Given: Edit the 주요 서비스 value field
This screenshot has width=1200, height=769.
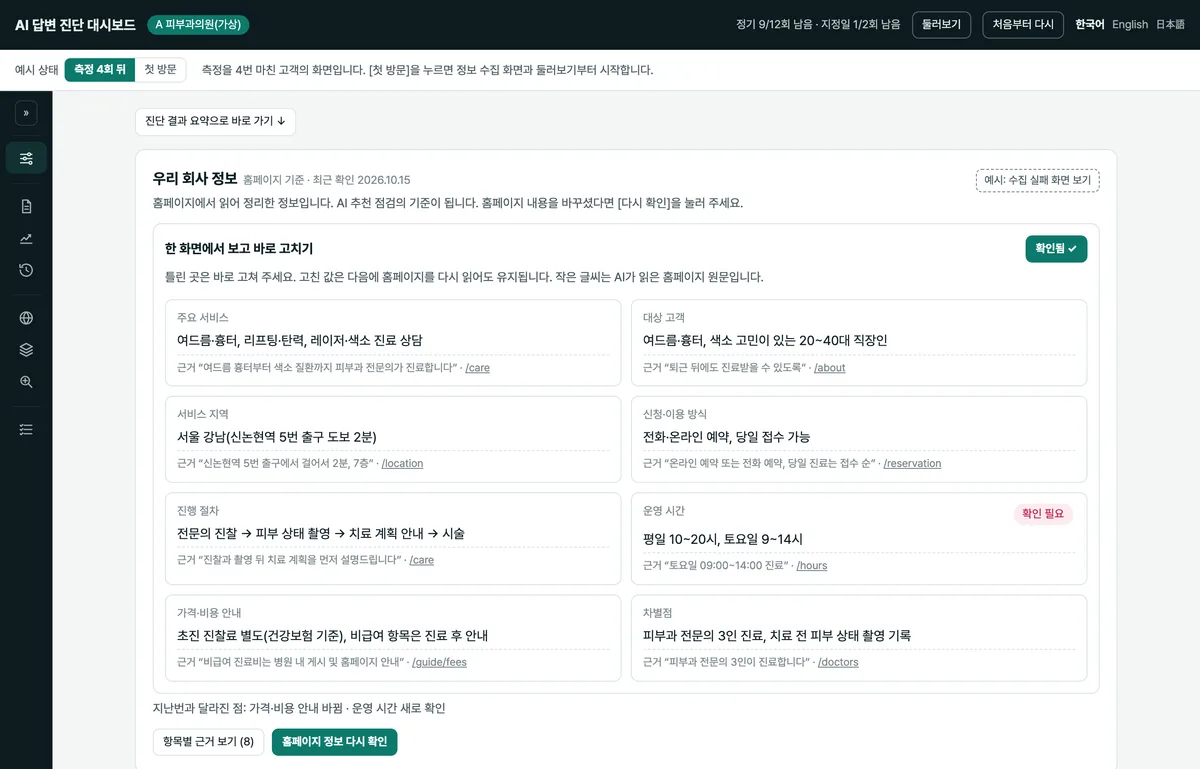Looking at the screenshot, I should 393,340.
